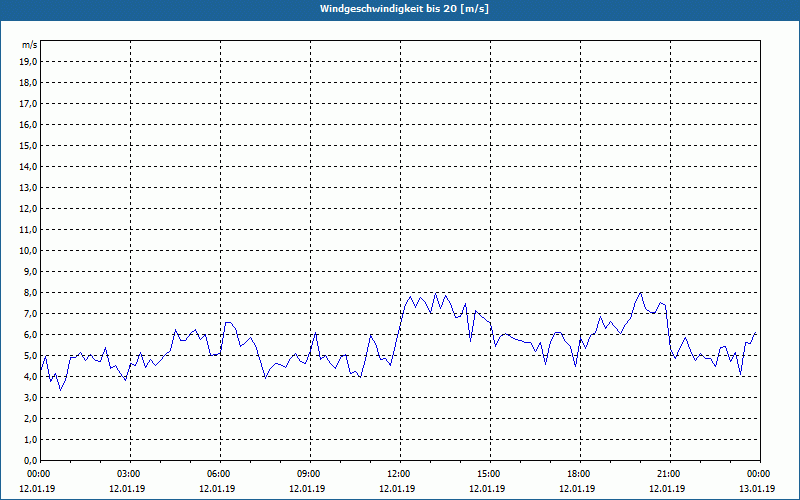Click the chart title 'Windgeschwindigkeit bis 20 [m/s]'
Viewport: 800px width, 500px height.
[x=404, y=9]
